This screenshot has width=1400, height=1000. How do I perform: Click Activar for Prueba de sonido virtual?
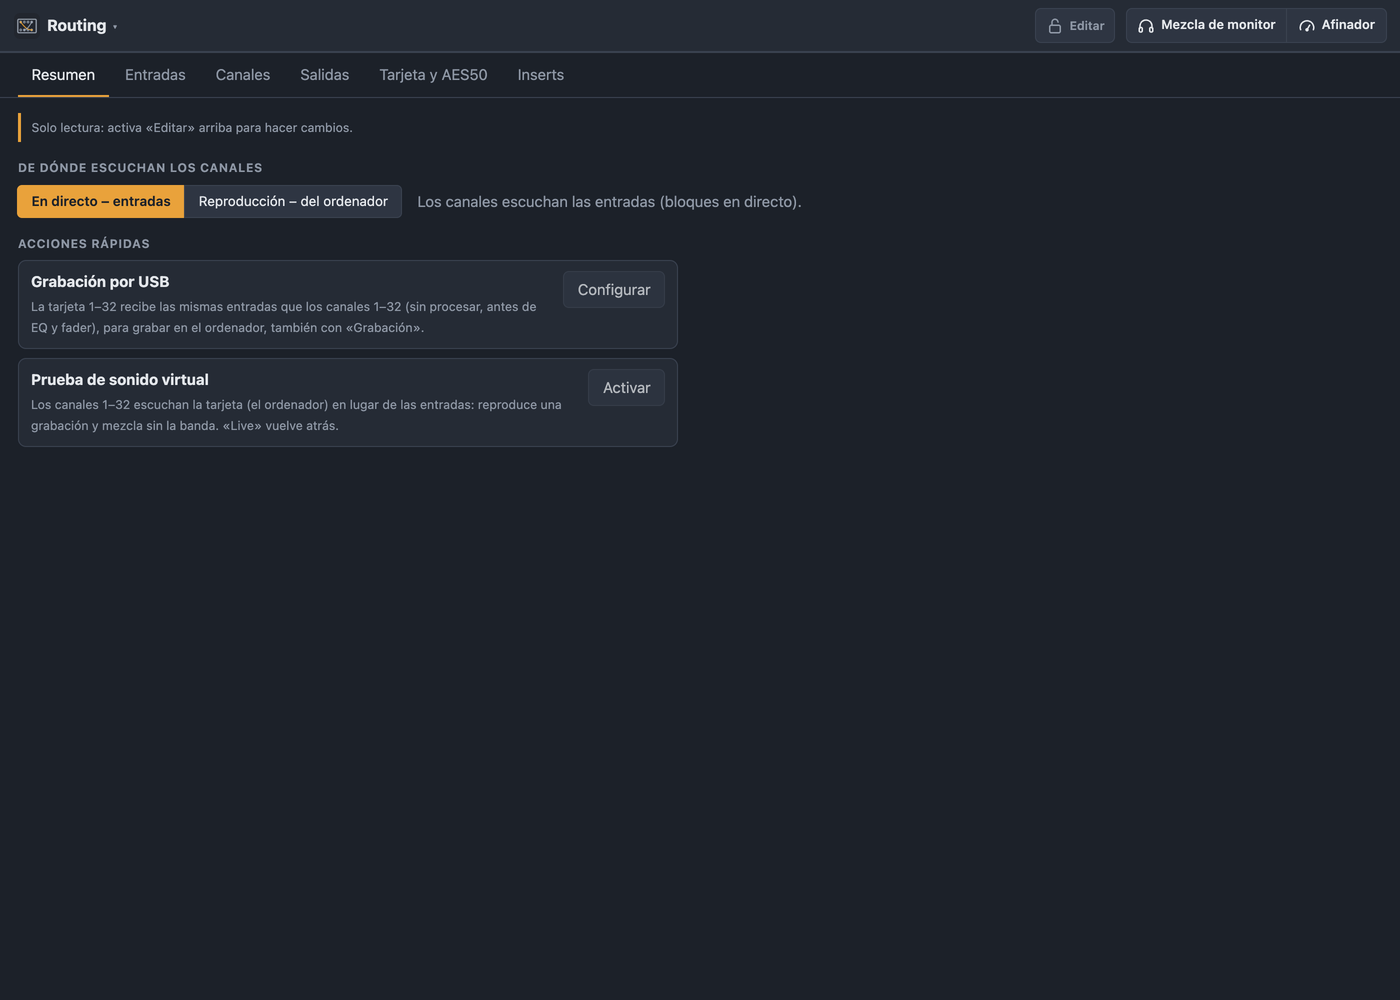[x=626, y=387]
